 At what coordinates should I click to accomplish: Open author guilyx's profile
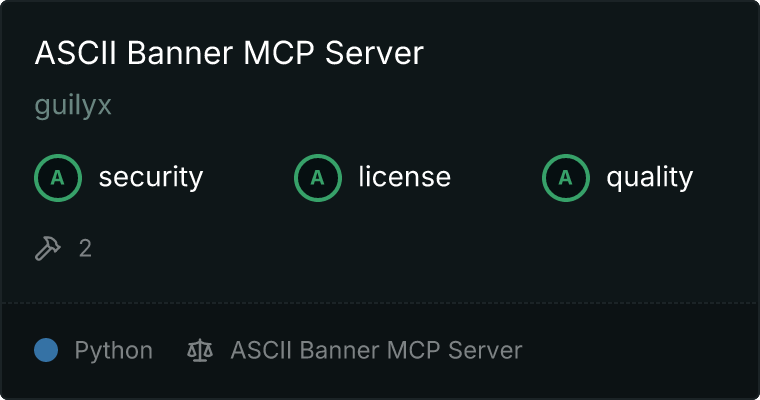pos(73,106)
